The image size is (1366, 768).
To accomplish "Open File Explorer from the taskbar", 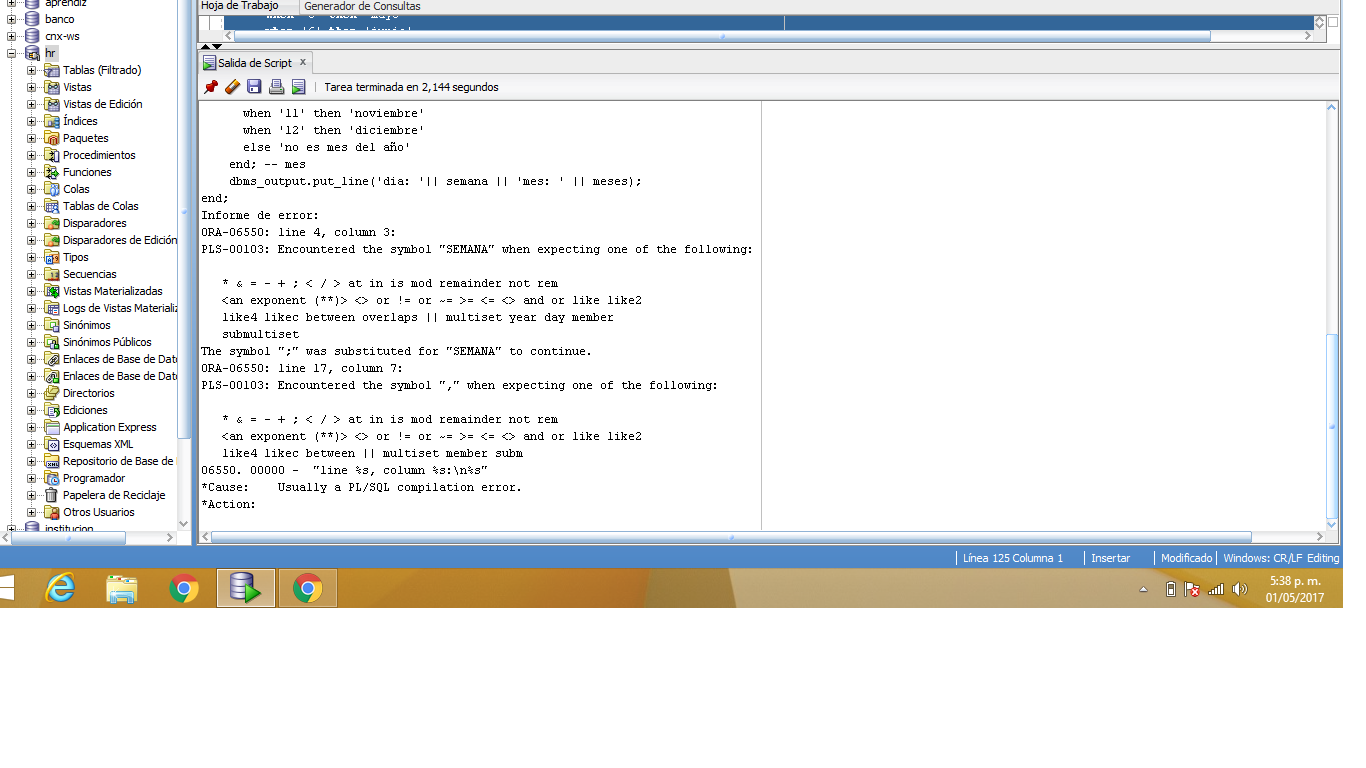I will point(122,588).
